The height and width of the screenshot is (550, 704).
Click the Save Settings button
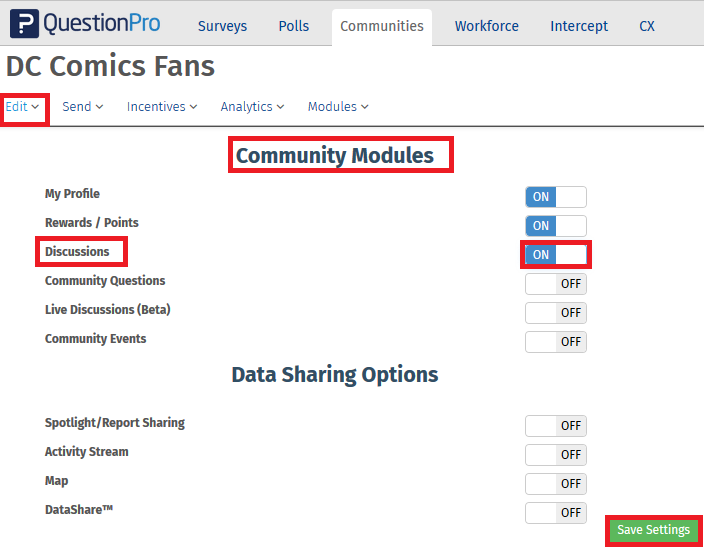pos(653,530)
